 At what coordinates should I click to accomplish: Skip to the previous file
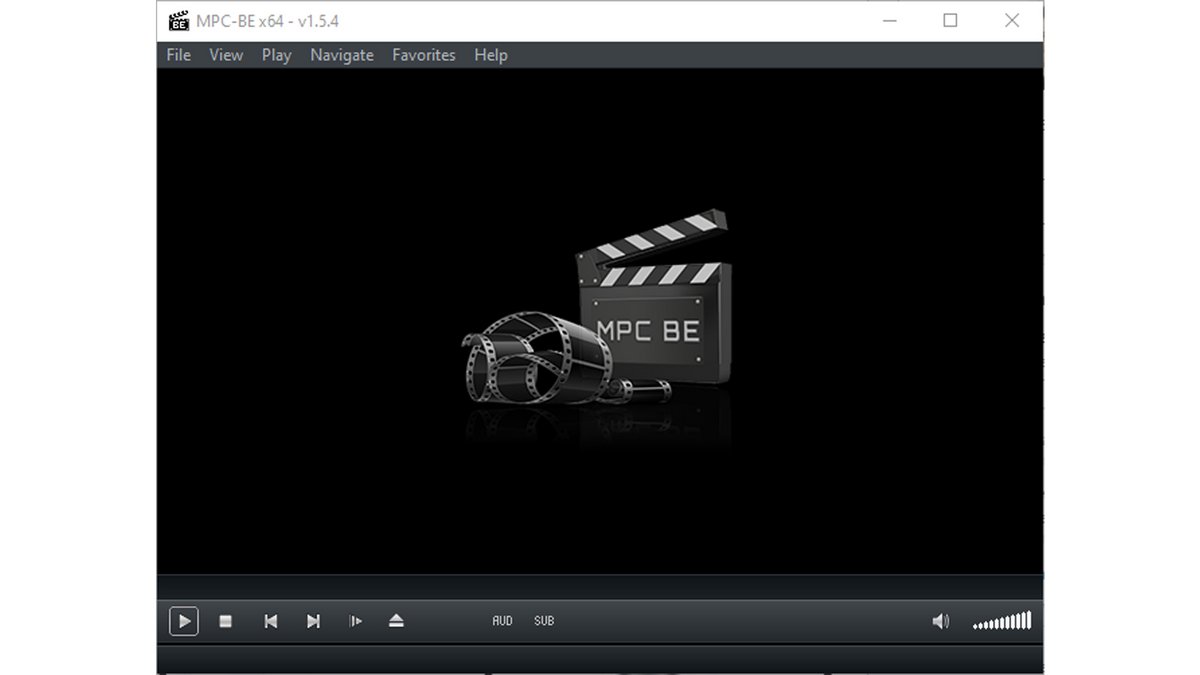[270, 621]
